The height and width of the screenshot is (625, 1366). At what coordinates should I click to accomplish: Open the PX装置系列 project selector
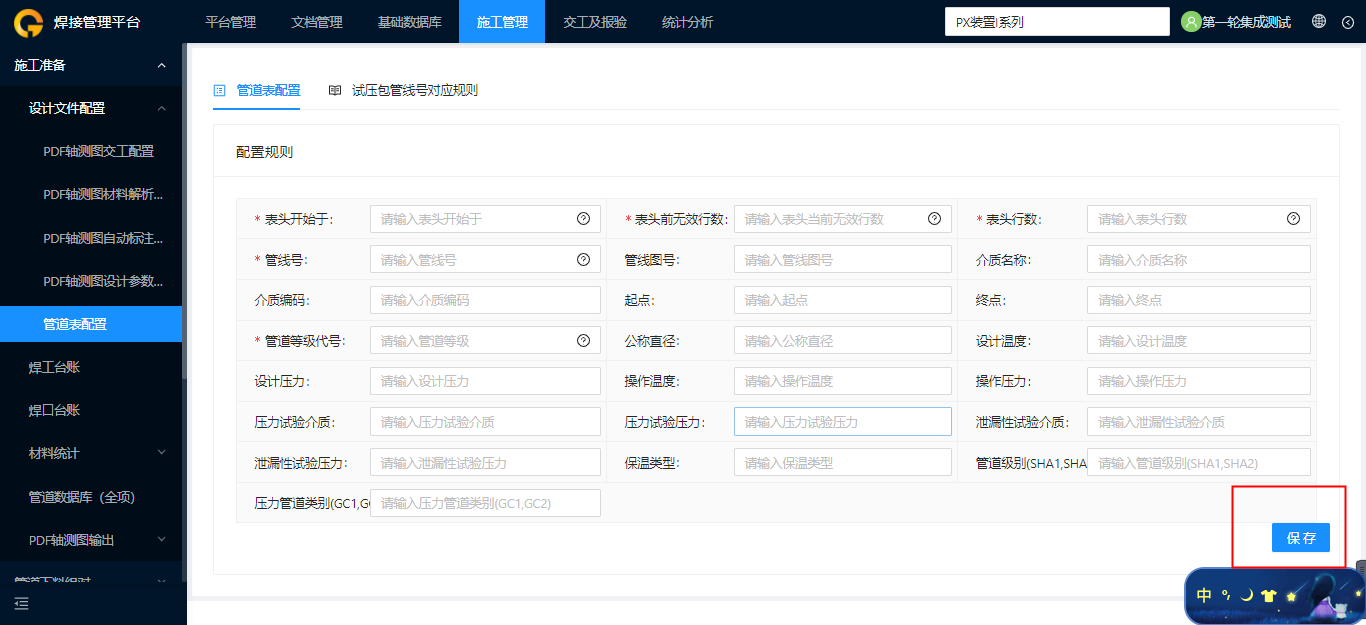point(1057,22)
